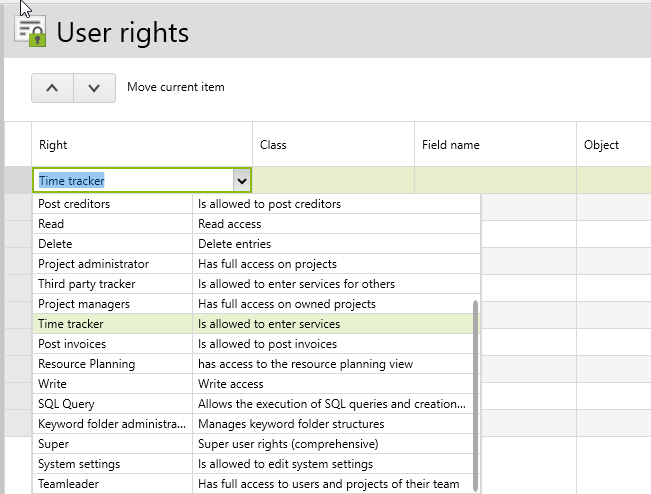Choose the 'Read' right option
Viewport: 651px width, 494px height.
(x=51, y=224)
